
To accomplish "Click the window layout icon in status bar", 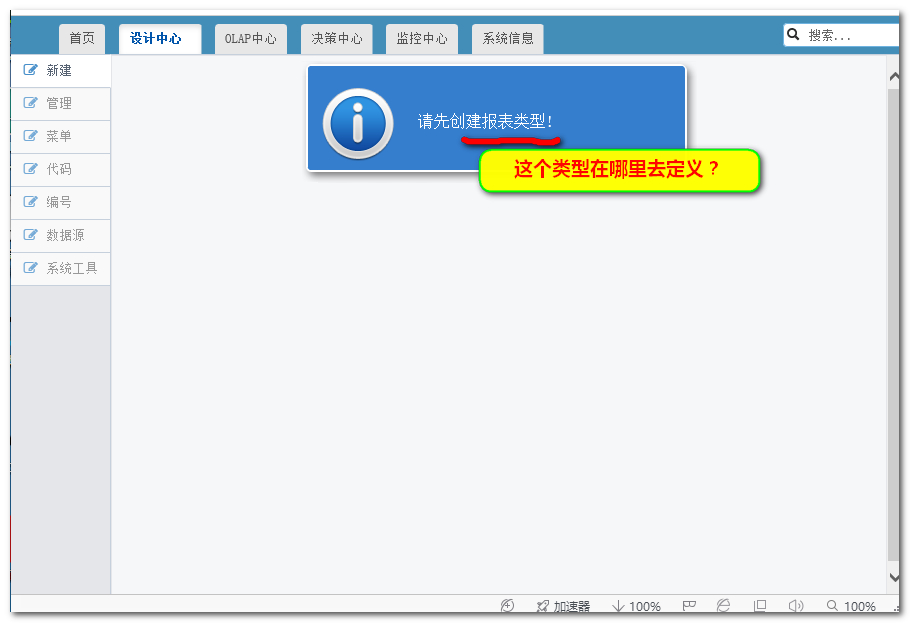I will point(760,606).
